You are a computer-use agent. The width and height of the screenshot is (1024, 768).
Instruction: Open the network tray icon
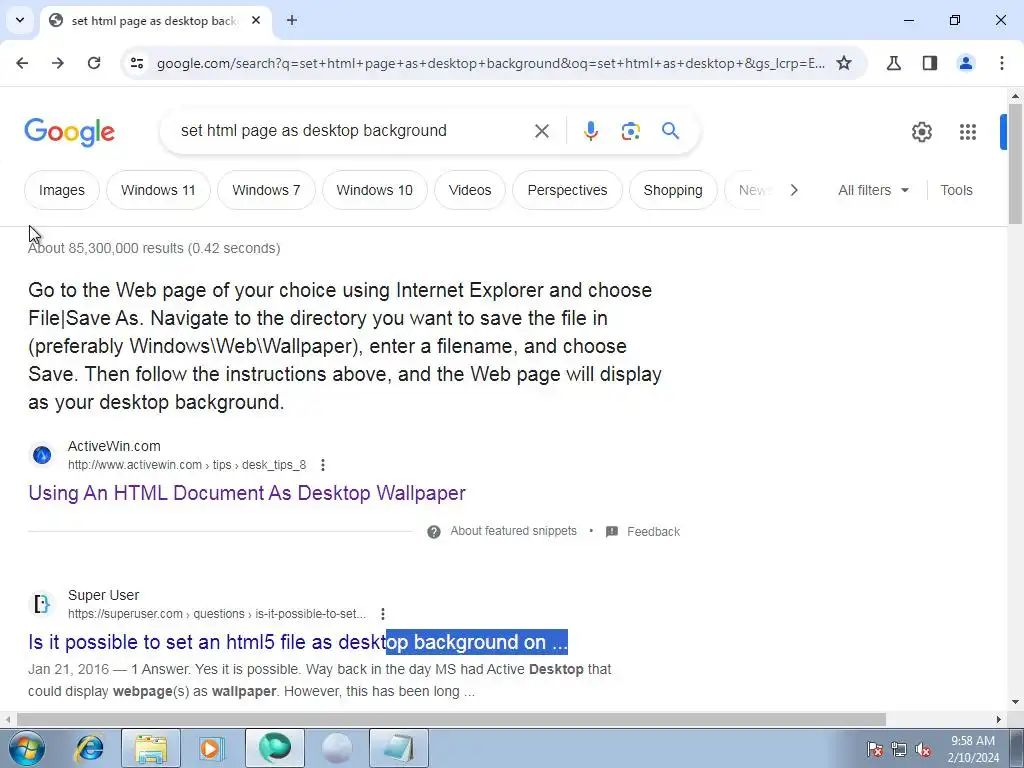(x=899, y=749)
